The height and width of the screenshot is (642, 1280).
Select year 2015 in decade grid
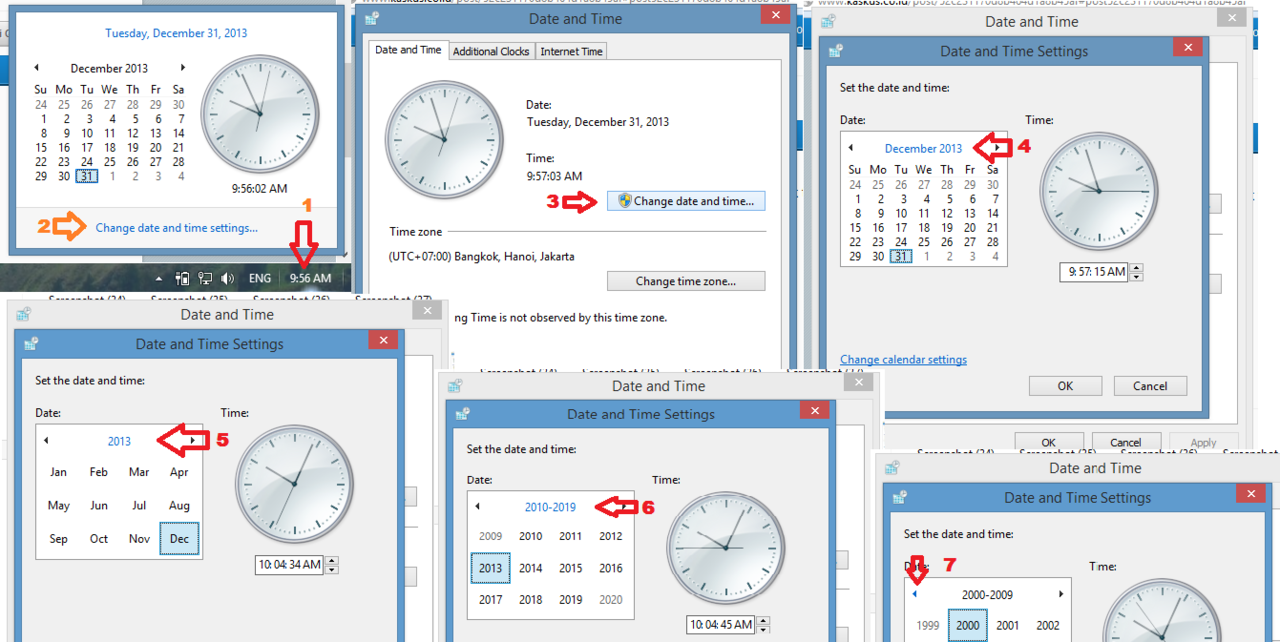pyautogui.click(x=570, y=568)
